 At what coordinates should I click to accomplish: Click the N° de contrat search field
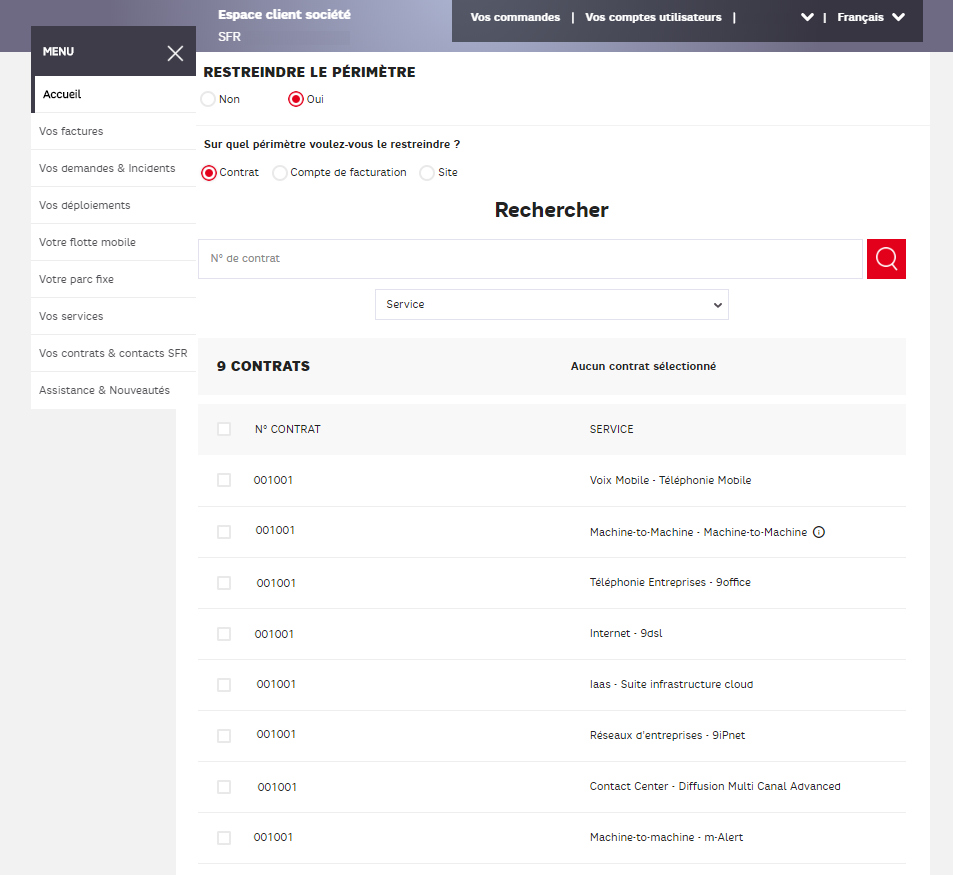[x=530, y=259]
